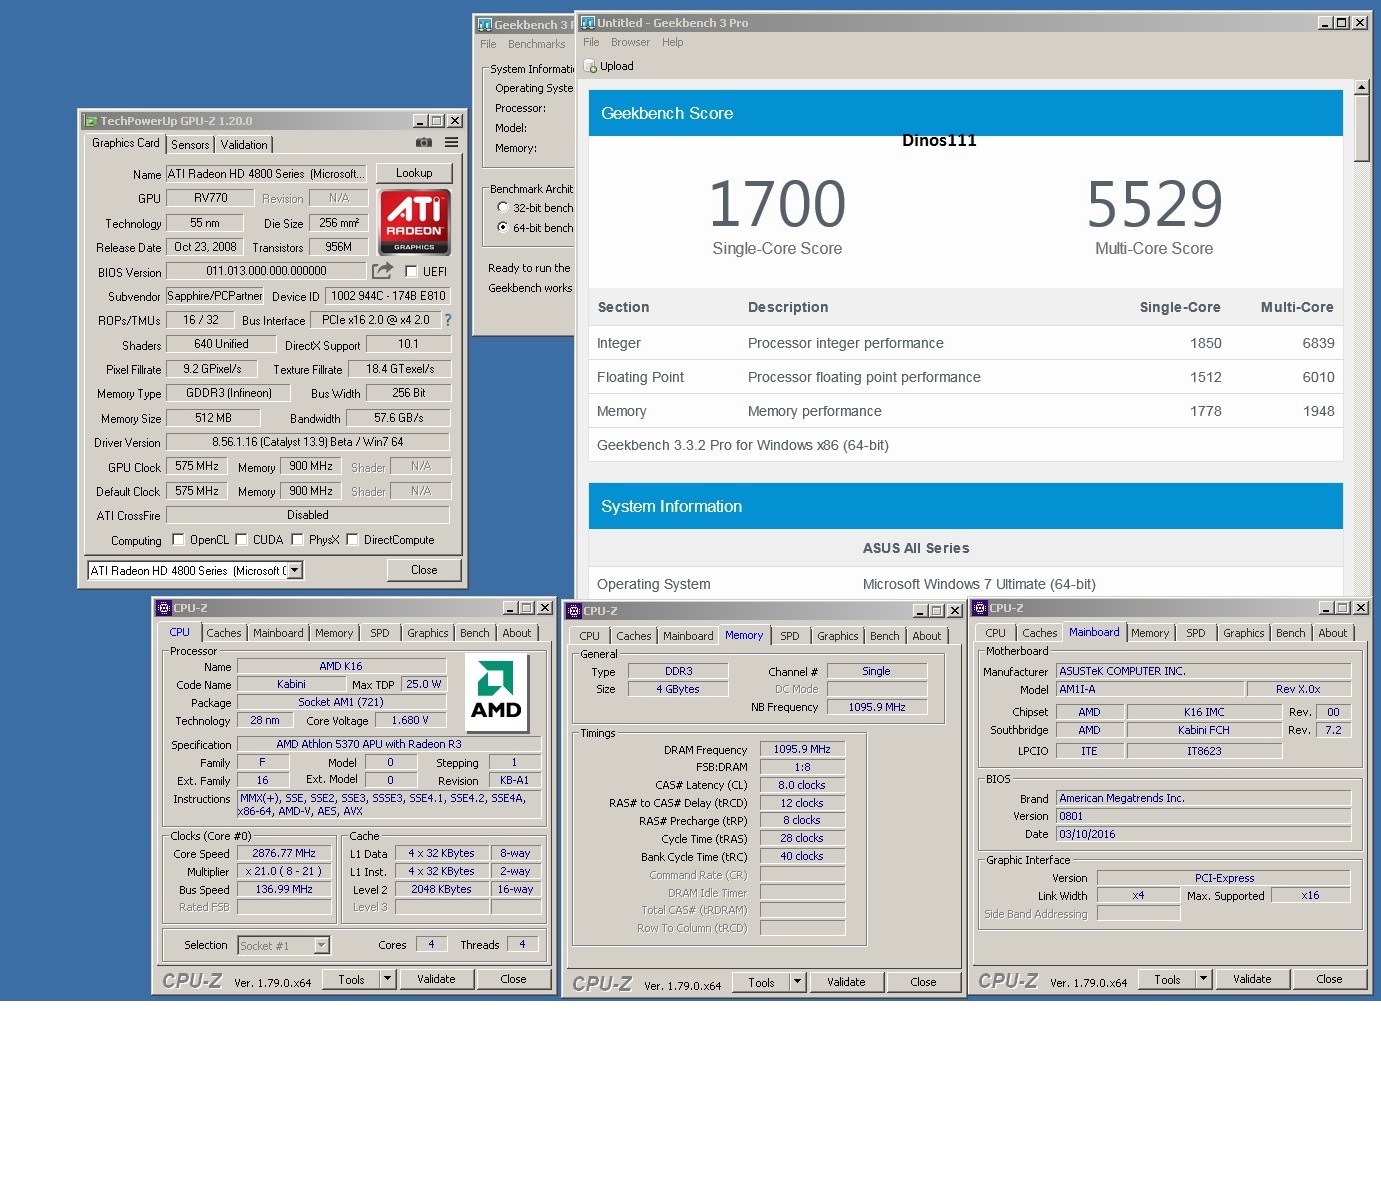Click the Lookup button in GPU-Z

click(x=414, y=173)
